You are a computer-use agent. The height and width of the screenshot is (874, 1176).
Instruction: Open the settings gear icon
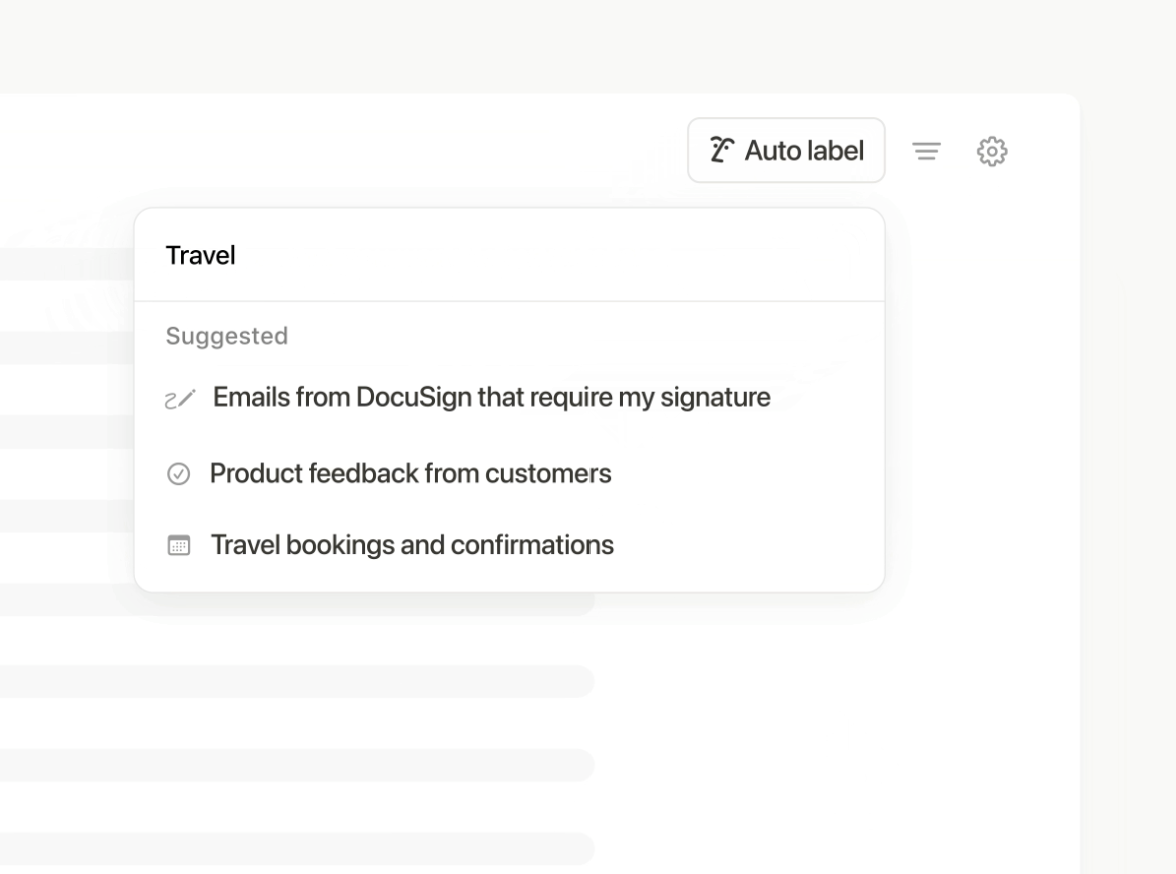pos(992,152)
